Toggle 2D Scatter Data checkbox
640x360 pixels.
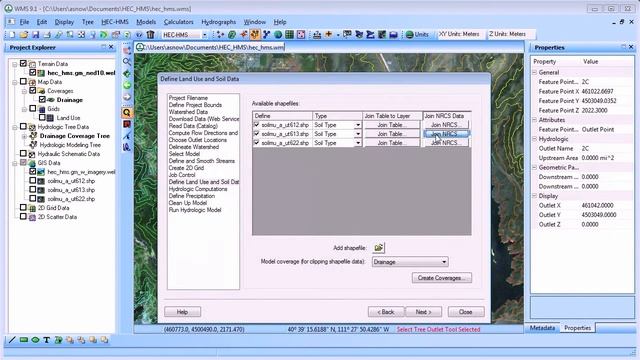[x=23, y=217]
